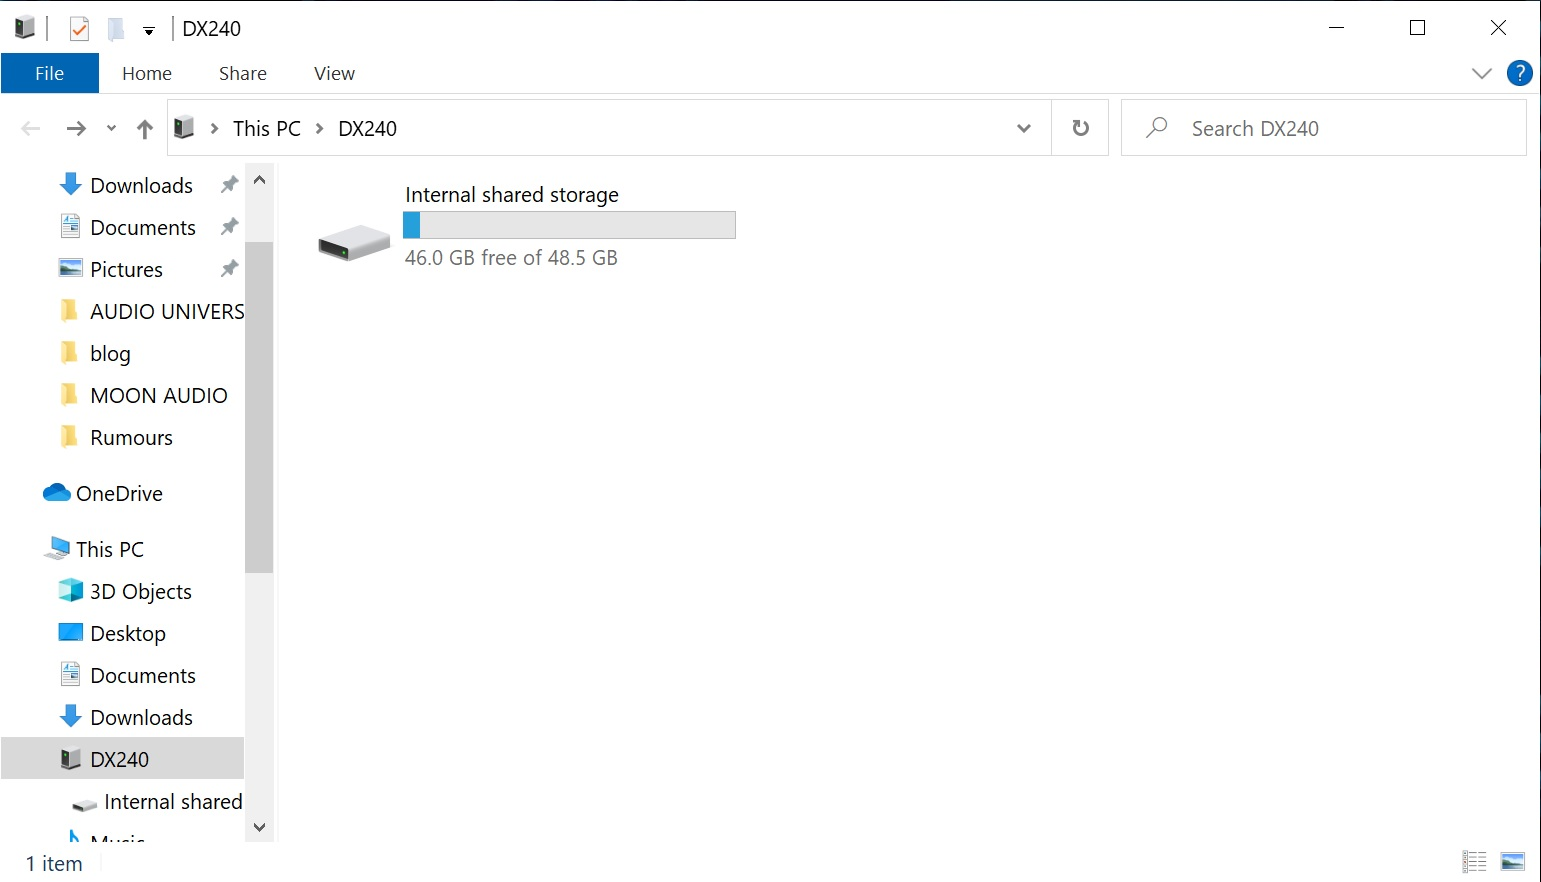Expand the ribbon with the chevron
Image resolution: width=1541 pixels, height=882 pixels.
click(x=1482, y=73)
